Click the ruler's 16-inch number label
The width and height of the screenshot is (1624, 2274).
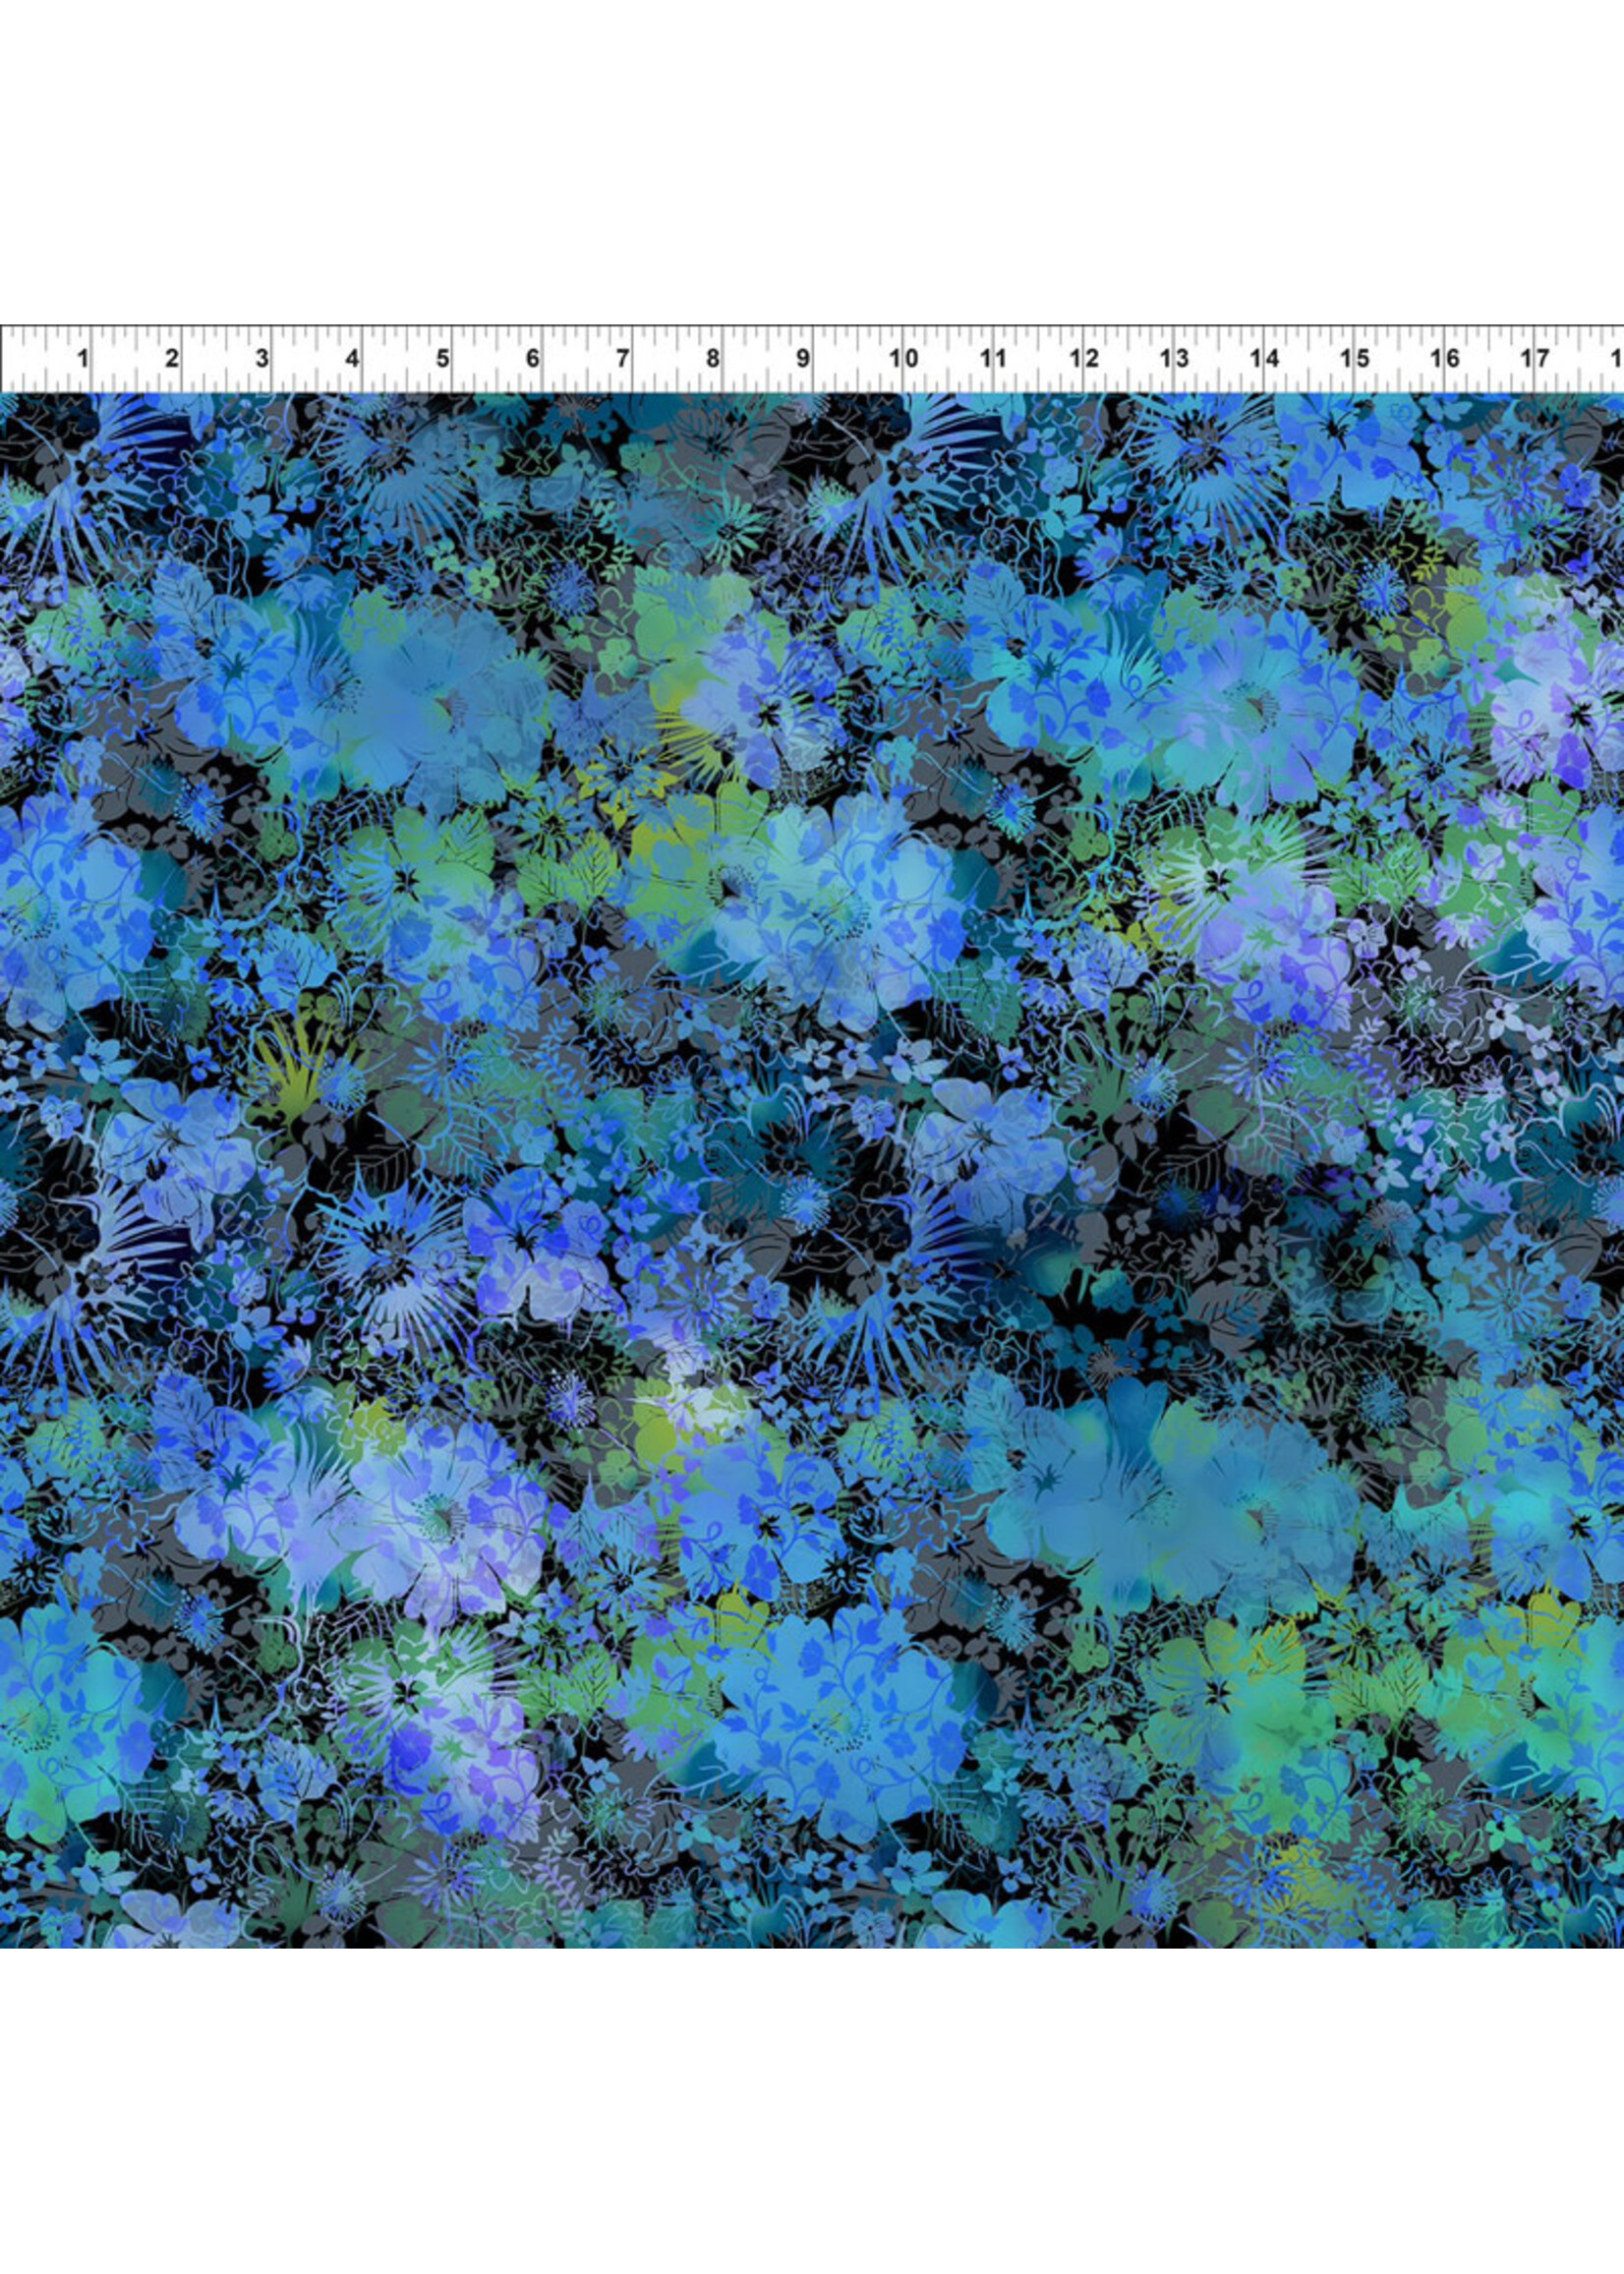tap(1445, 357)
